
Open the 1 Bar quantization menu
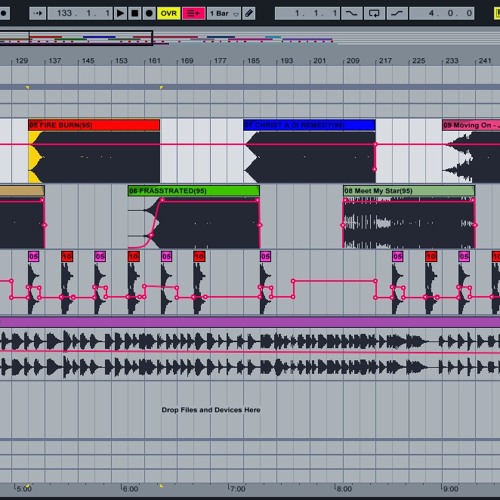coord(224,13)
